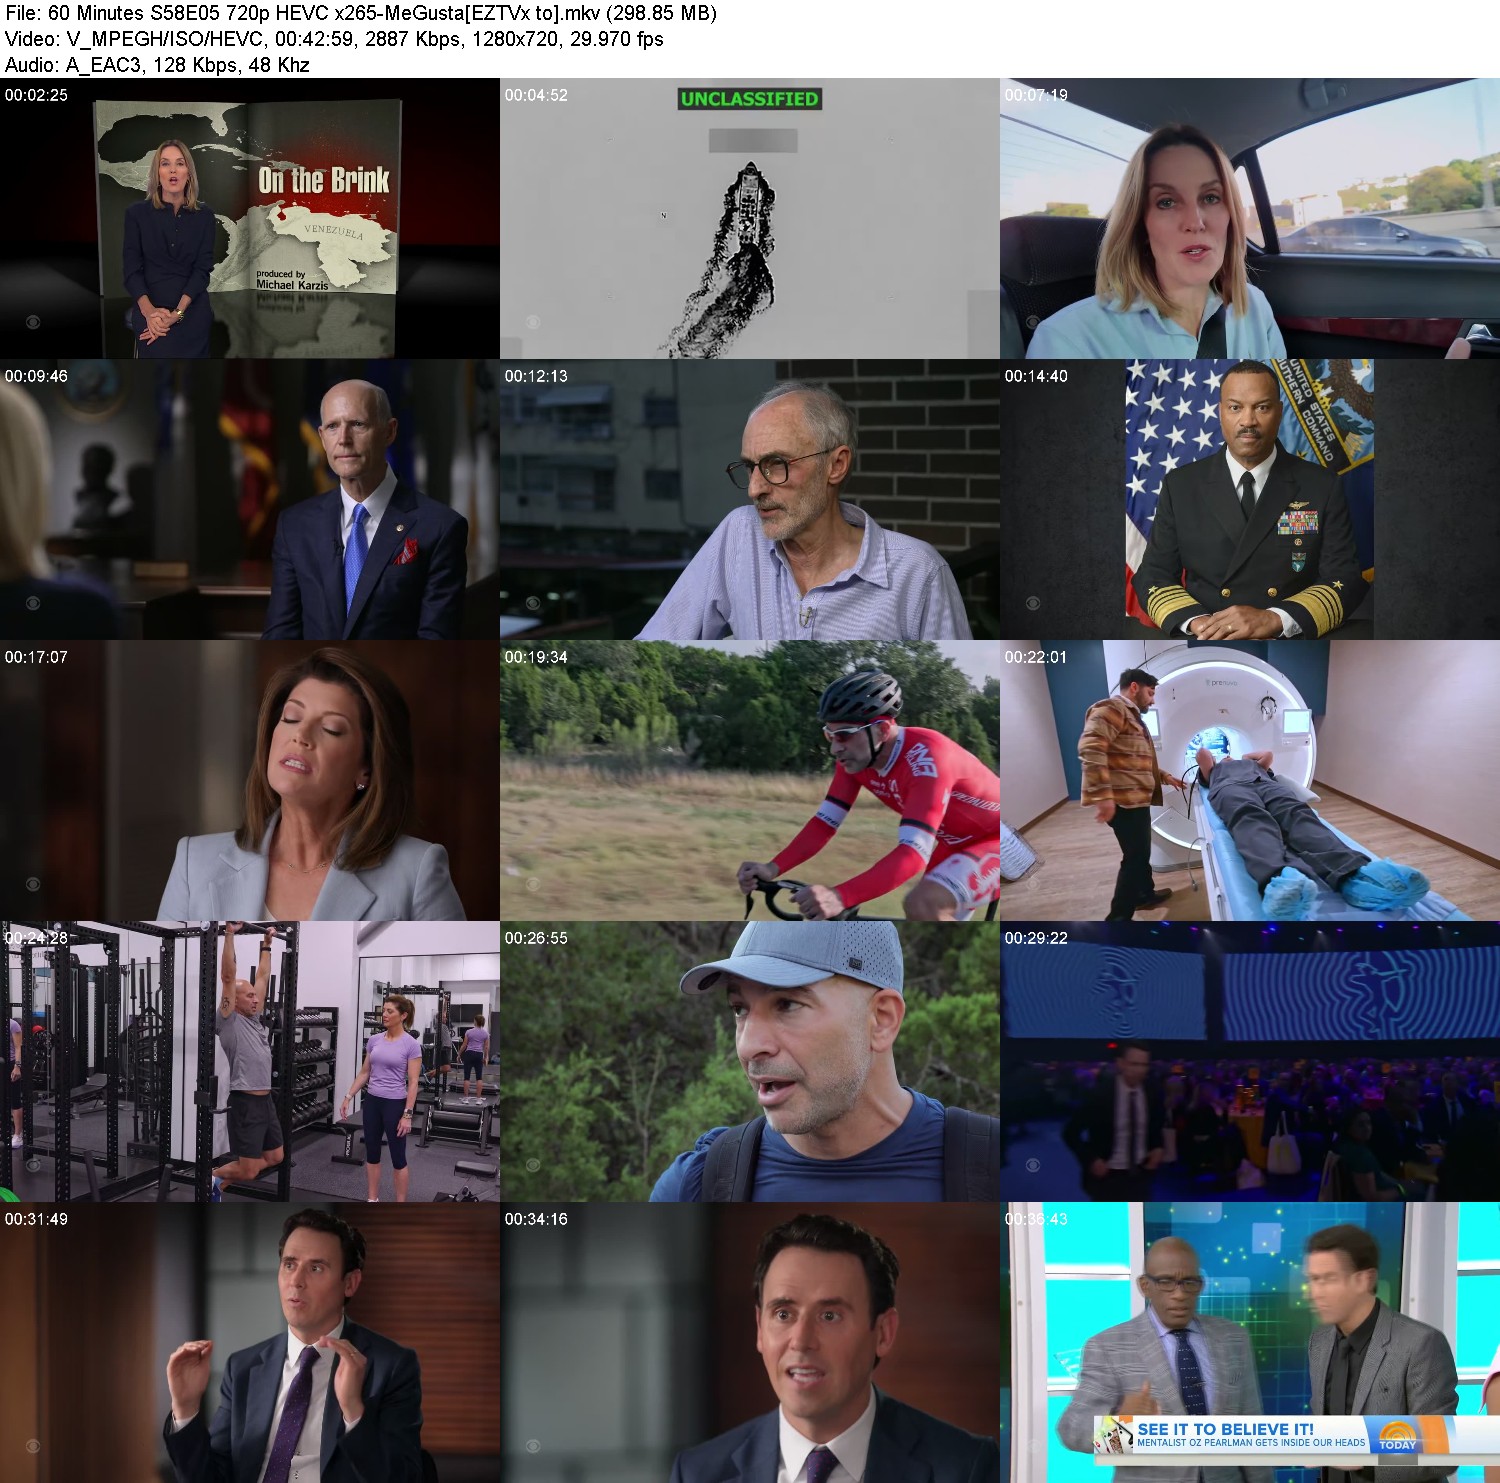The image size is (1500, 1483).
Task: Click the file name line in header
Action: (361, 13)
